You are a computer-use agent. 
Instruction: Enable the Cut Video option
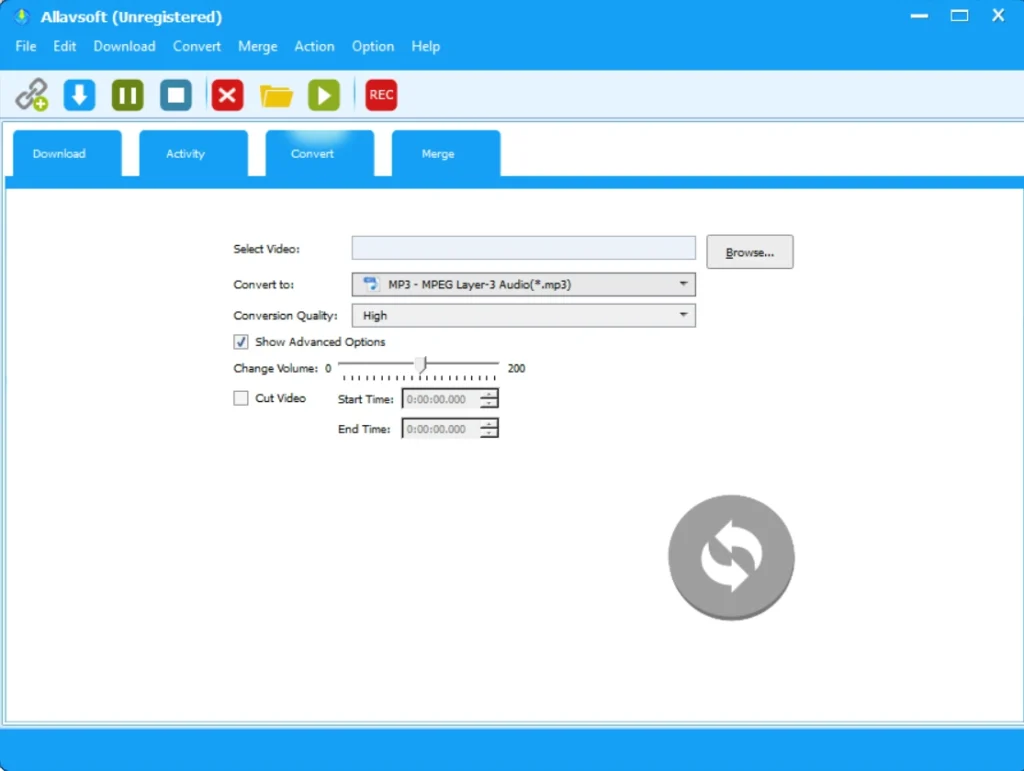coord(240,397)
